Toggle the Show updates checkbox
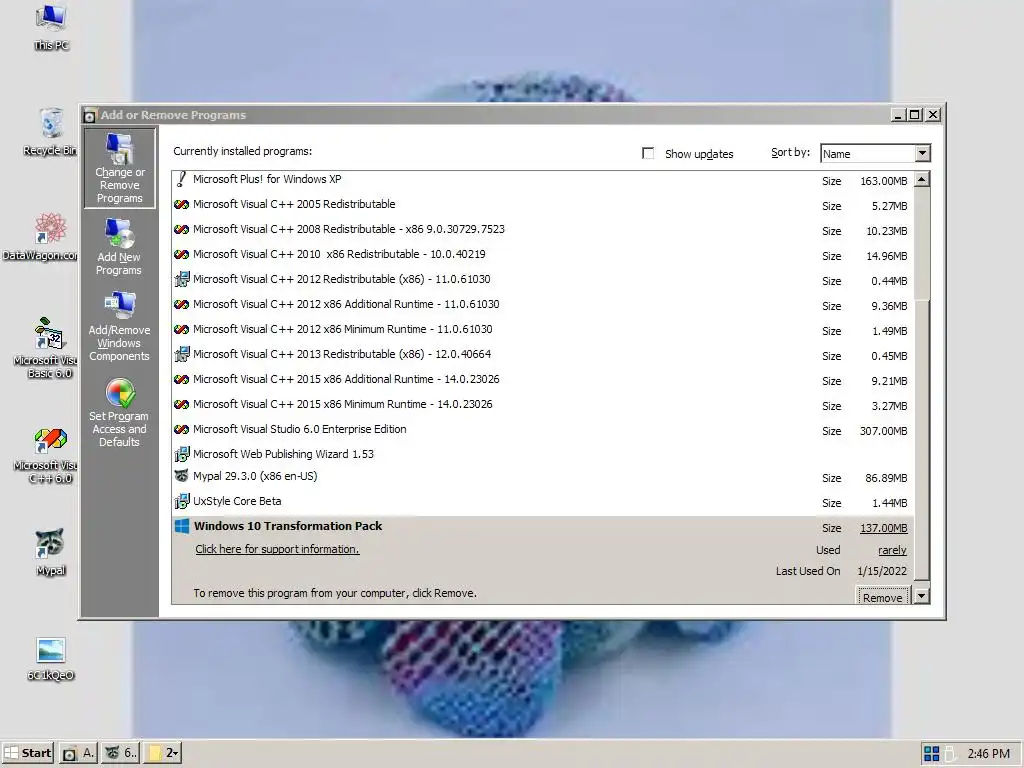The image size is (1024, 768). tap(648, 153)
